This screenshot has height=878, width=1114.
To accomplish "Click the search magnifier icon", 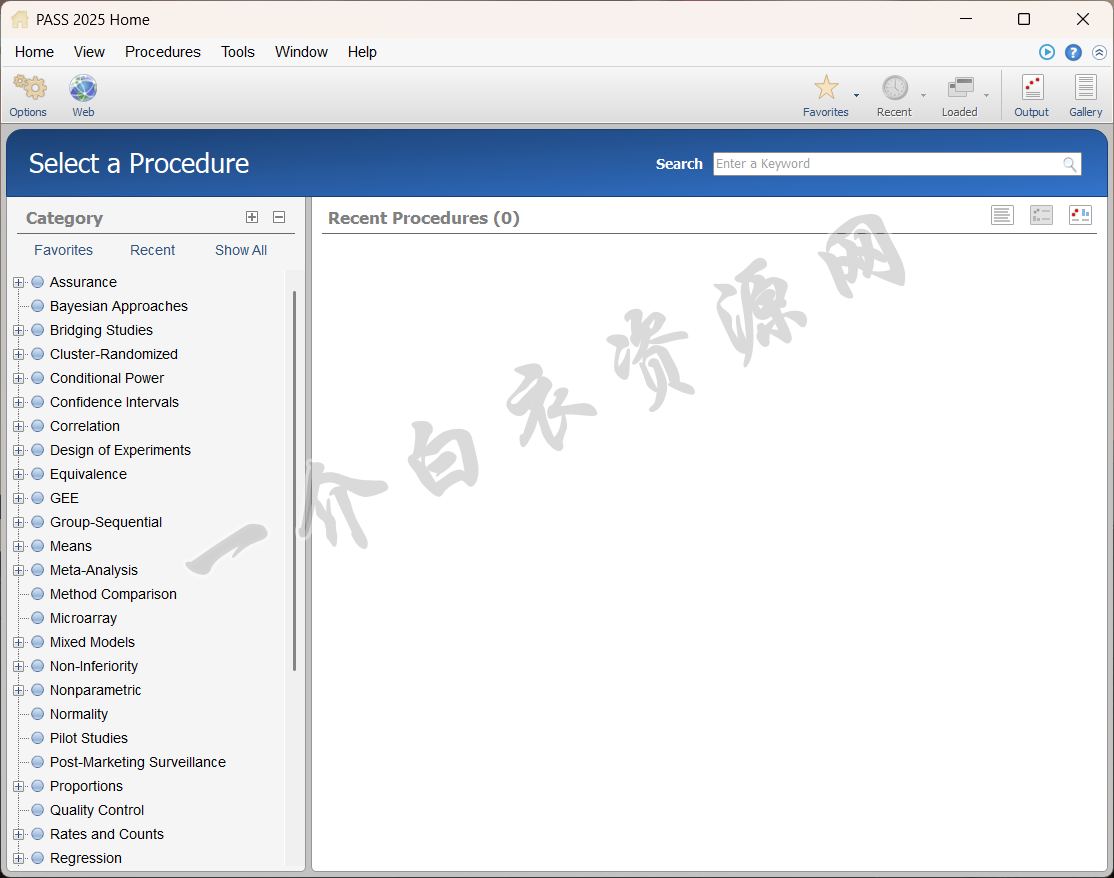I will coord(1069,165).
